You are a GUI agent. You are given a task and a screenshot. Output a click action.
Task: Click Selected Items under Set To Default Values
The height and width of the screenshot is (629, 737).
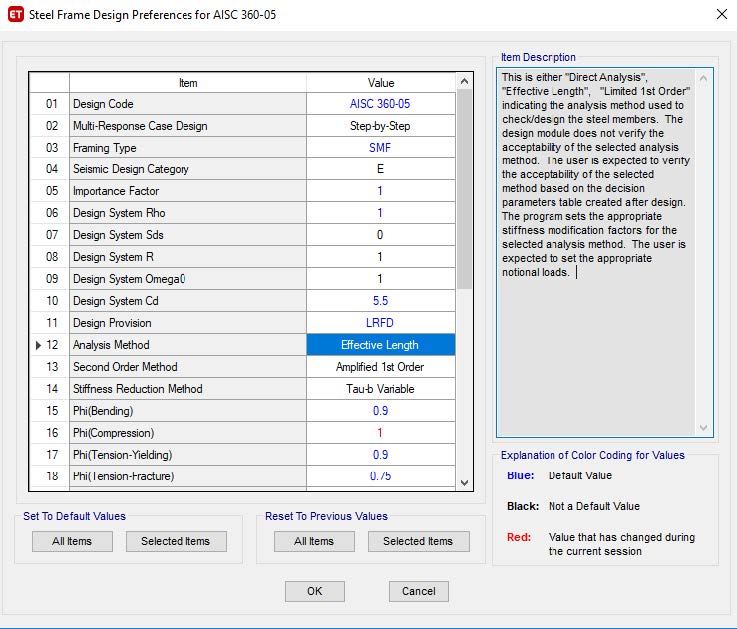[176, 541]
